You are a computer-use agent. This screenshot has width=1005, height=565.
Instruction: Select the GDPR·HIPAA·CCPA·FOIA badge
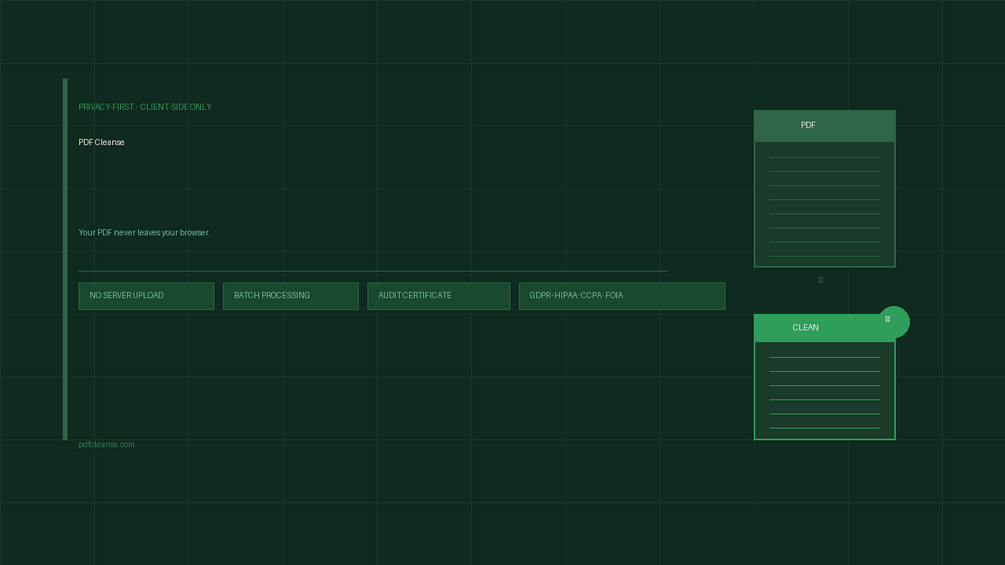click(x=622, y=296)
